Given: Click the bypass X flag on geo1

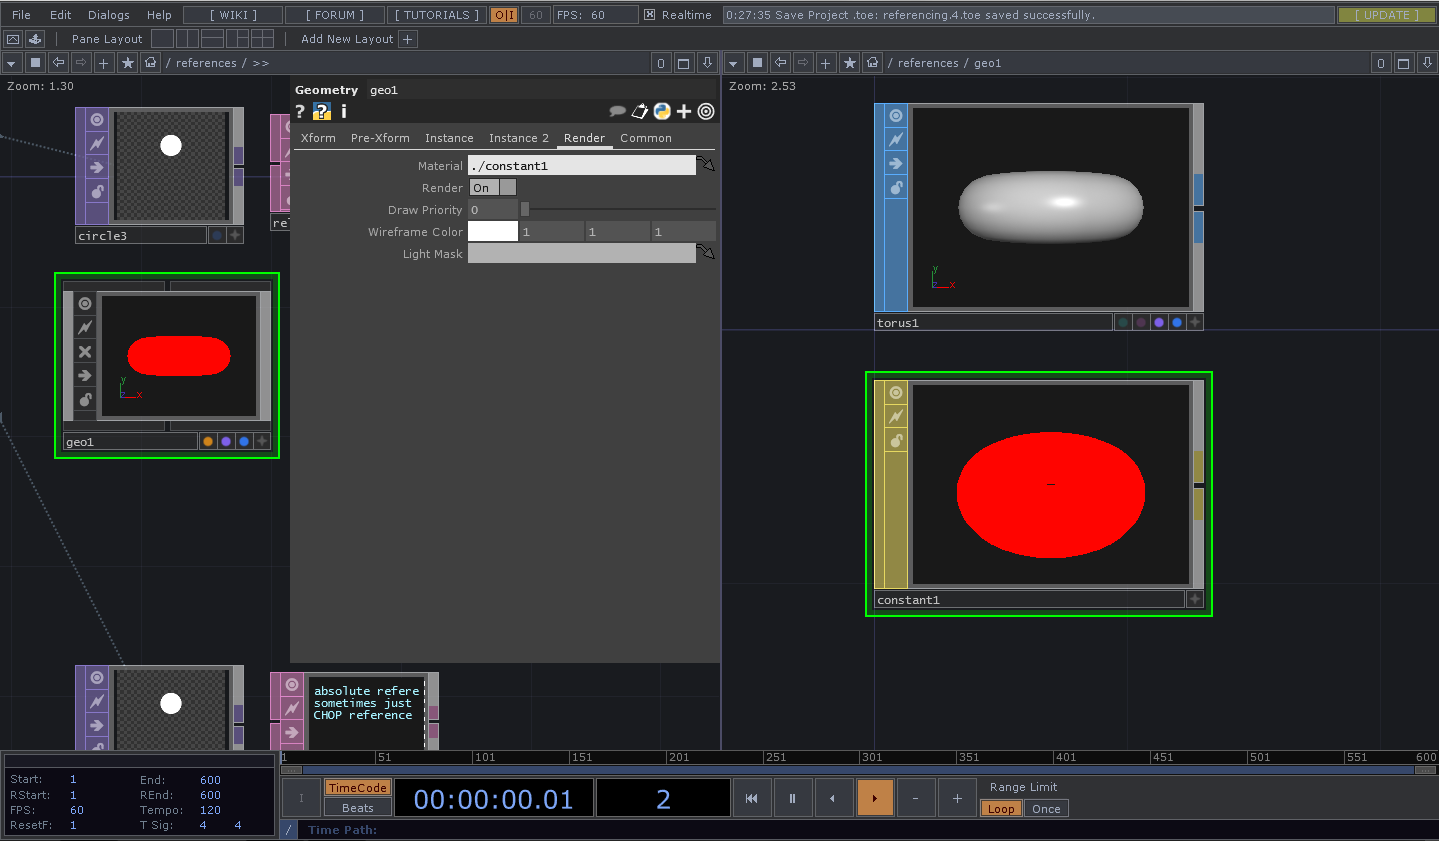Looking at the screenshot, I should click(85, 351).
